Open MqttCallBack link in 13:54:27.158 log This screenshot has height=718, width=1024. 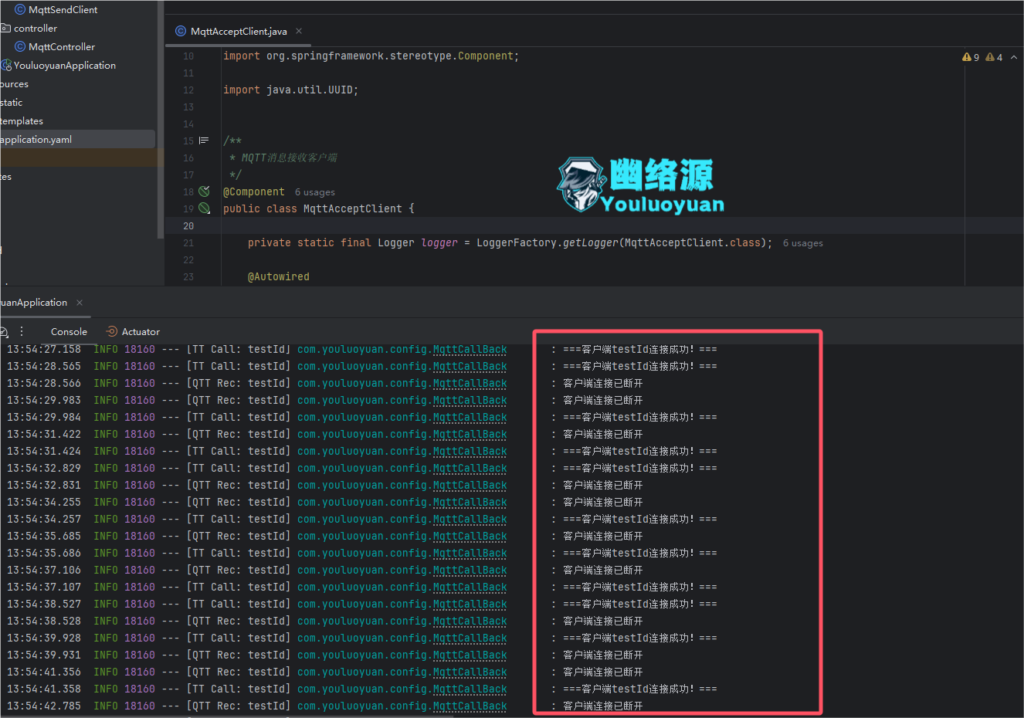[470, 350]
